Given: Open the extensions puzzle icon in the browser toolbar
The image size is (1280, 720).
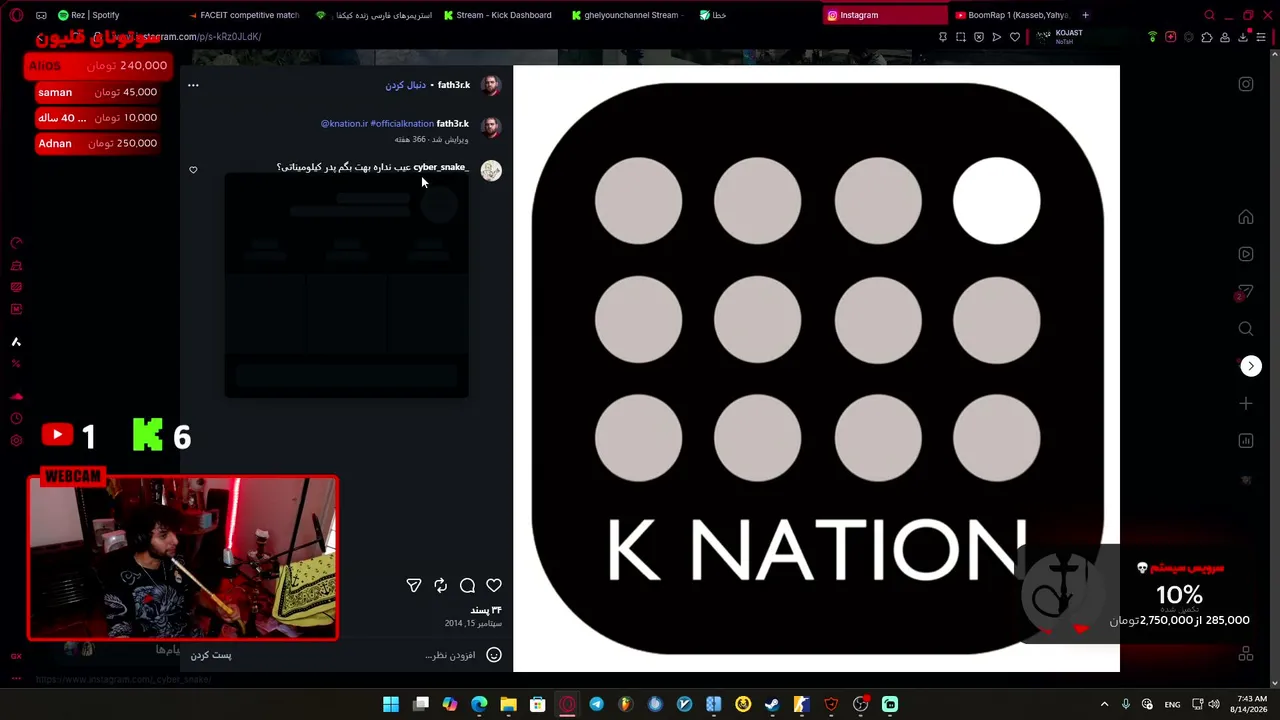Looking at the screenshot, I should [x=1207, y=37].
